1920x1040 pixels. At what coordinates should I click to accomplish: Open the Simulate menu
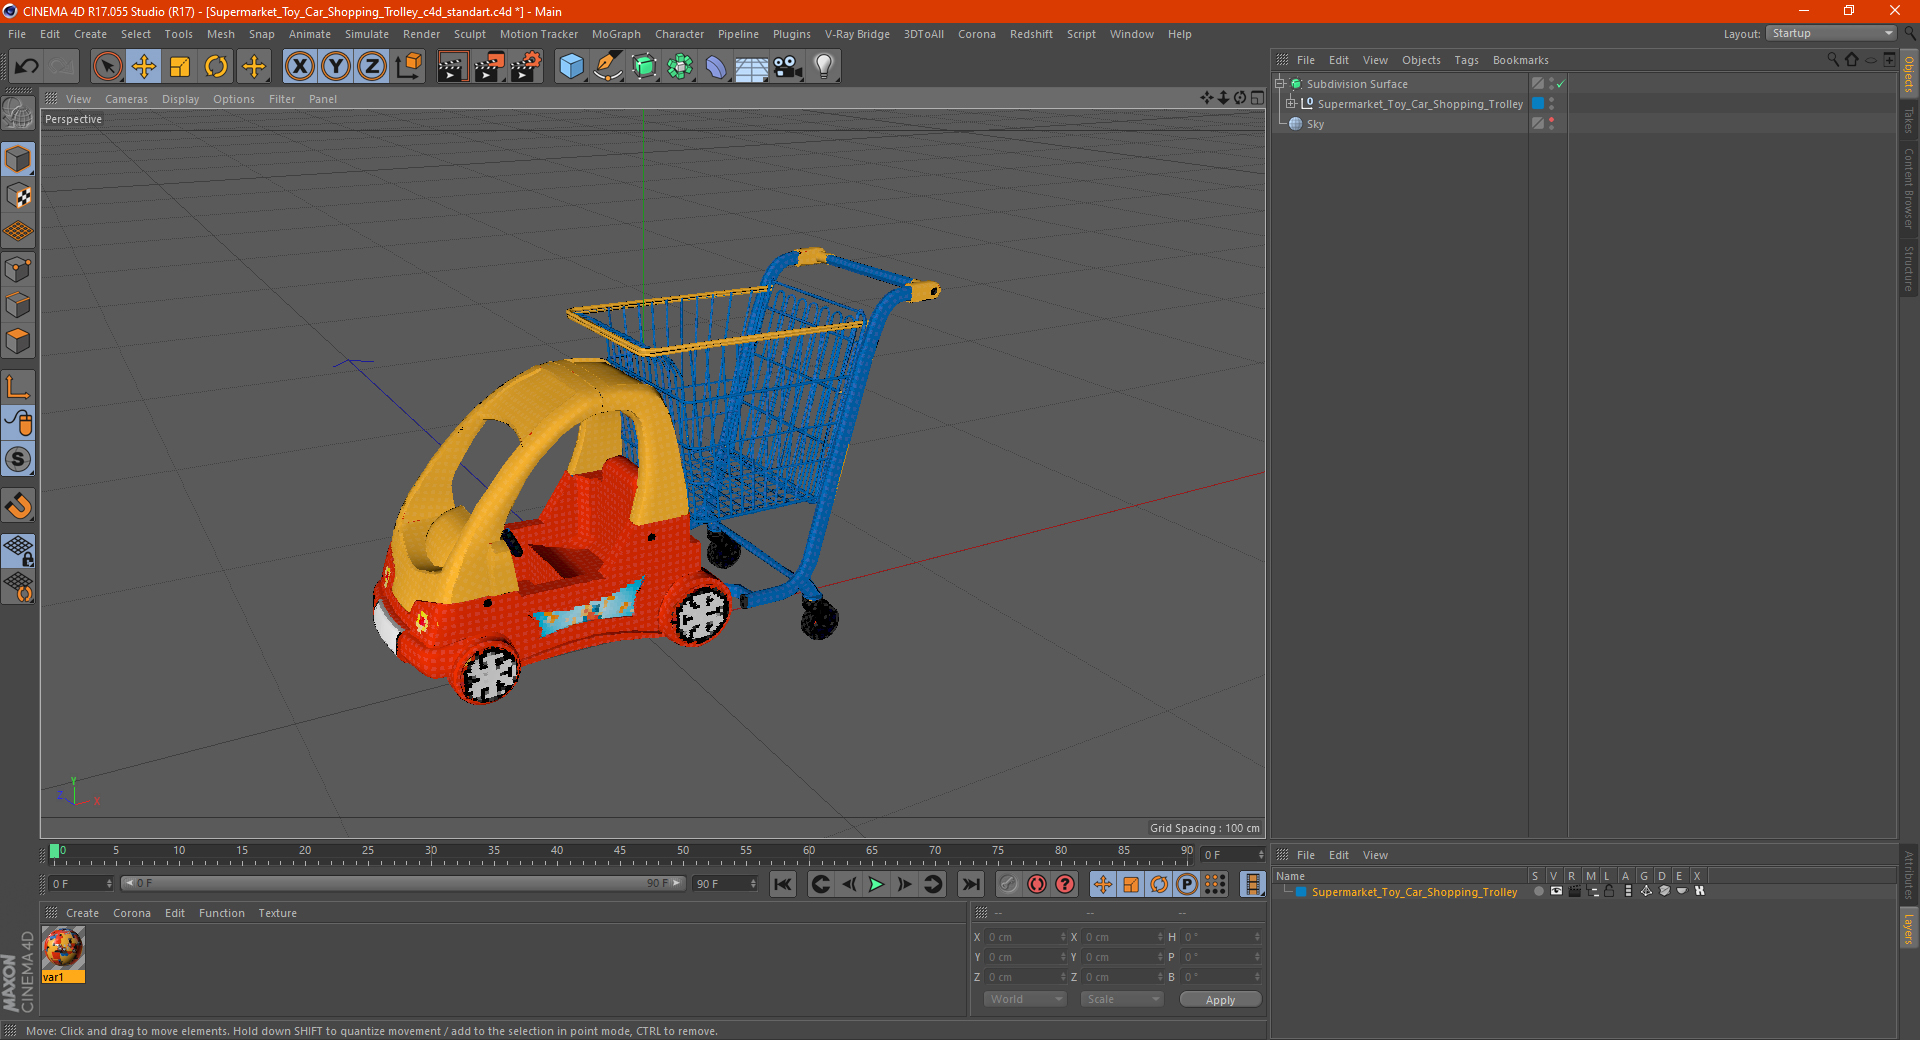[367, 34]
